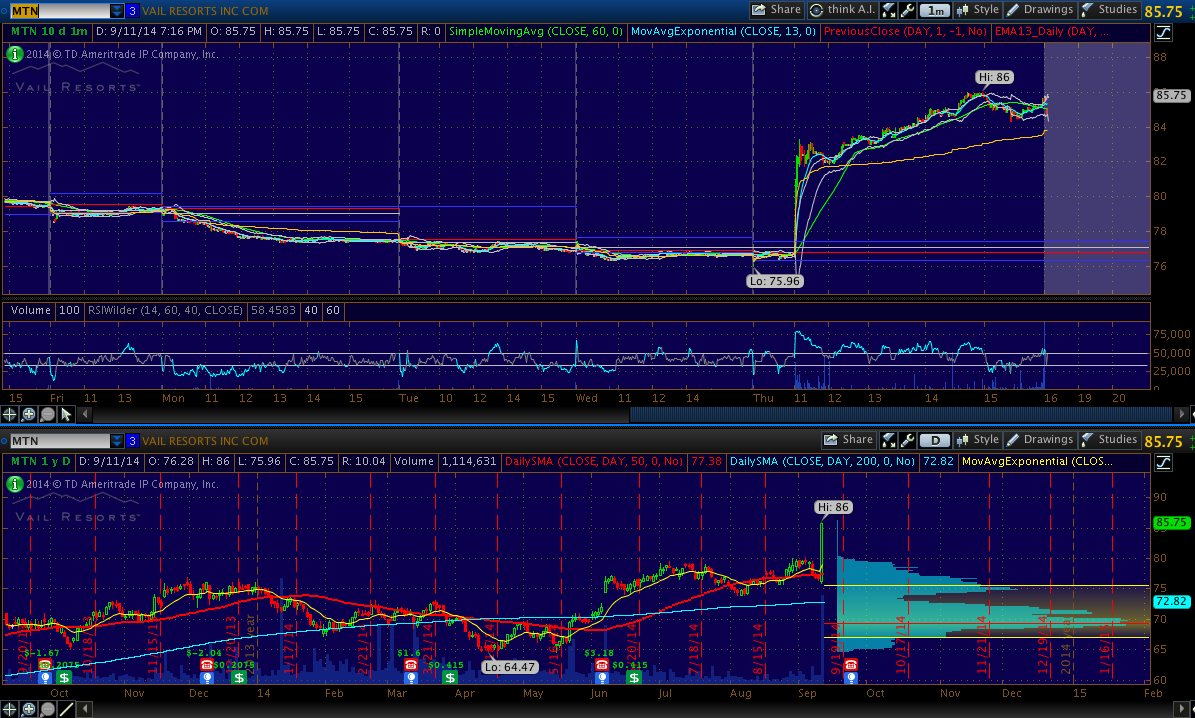Click the Share button in top chart

pyautogui.click(x=776, y=10)
